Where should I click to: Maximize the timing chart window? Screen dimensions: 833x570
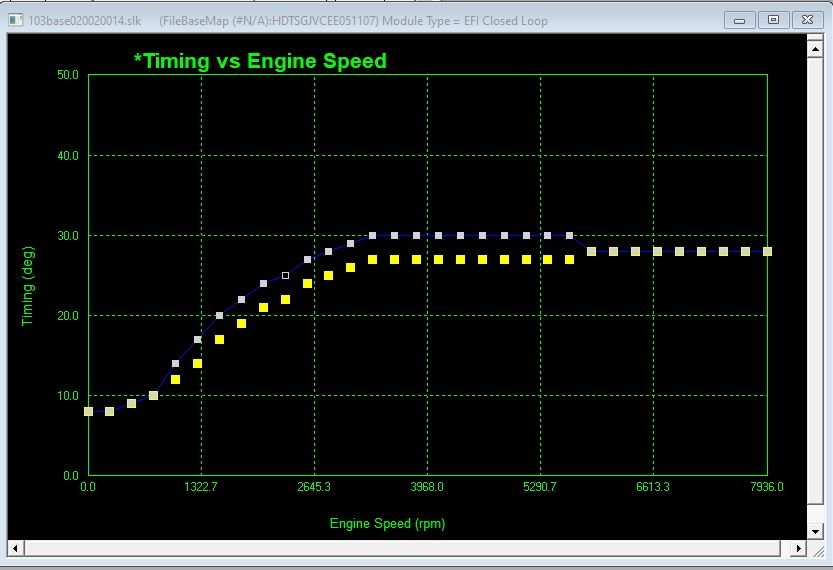pyautogui.click(x=773, y=19)
